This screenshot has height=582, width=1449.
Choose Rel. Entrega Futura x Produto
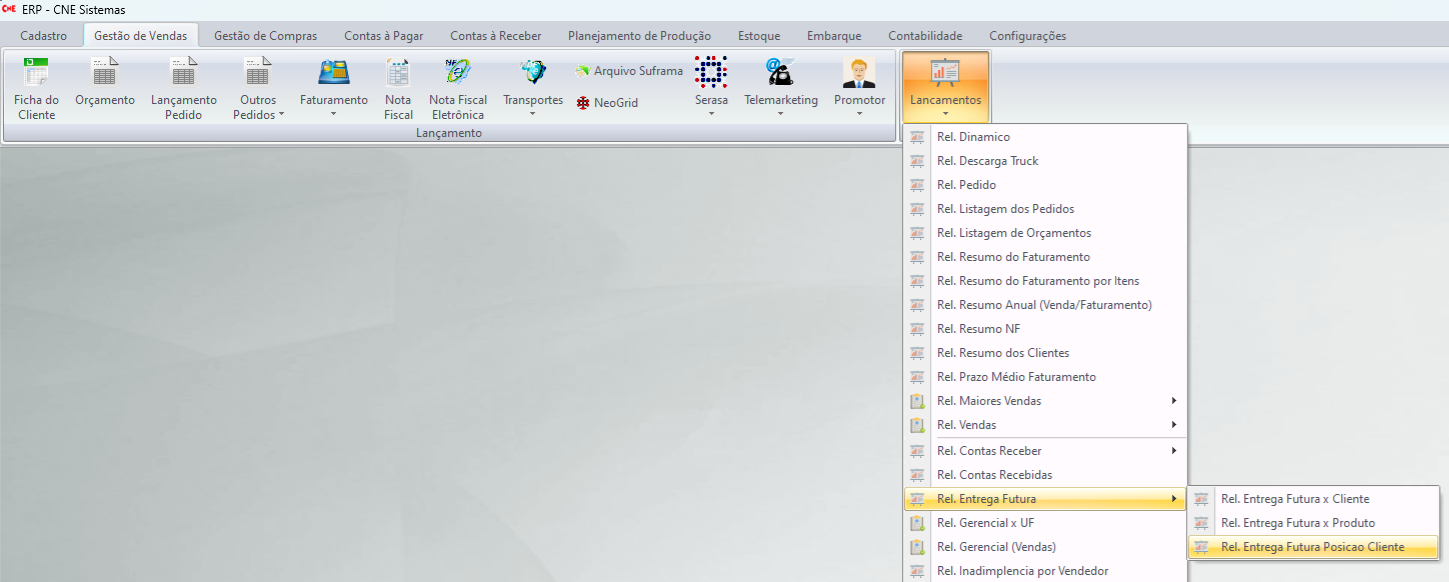tap(1297, 523)
